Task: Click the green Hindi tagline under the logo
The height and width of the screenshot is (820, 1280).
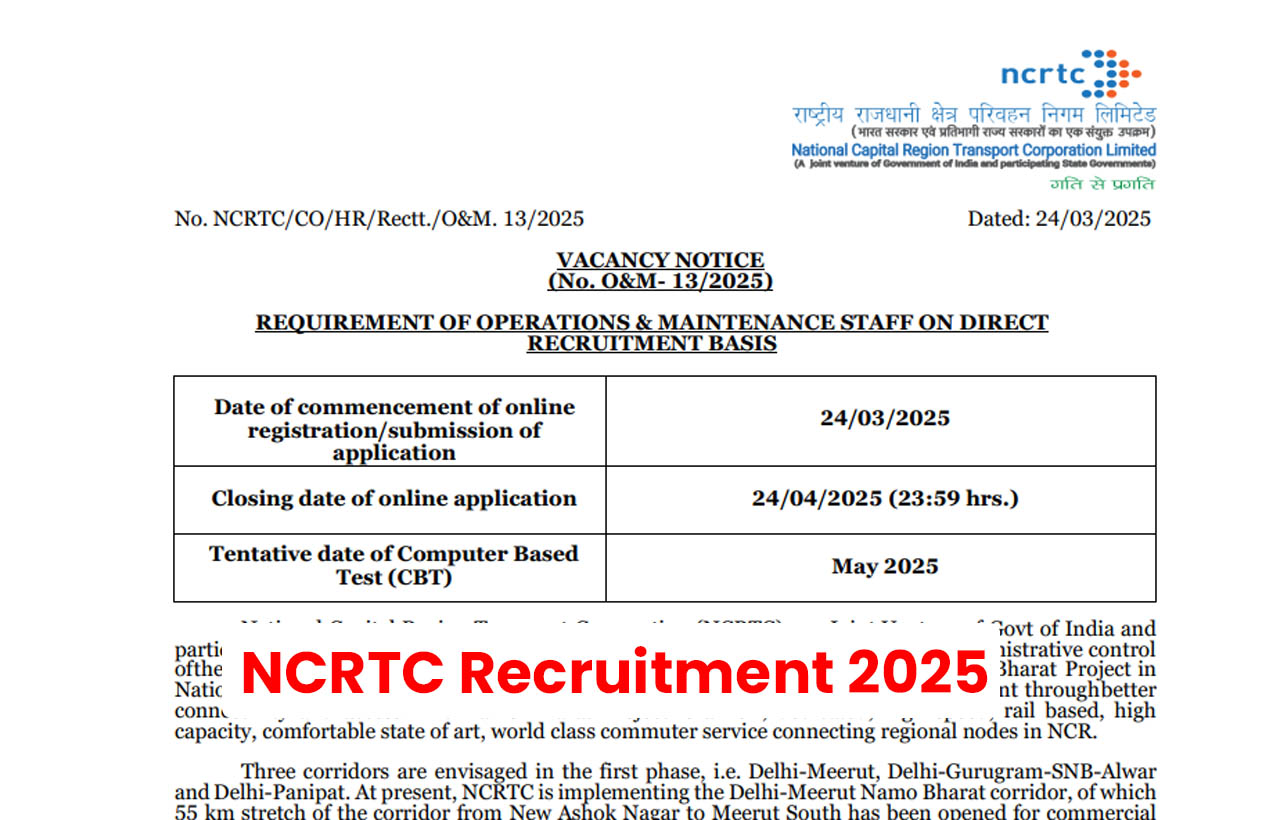Action: pyautogui.click(x=1102, y=184)
